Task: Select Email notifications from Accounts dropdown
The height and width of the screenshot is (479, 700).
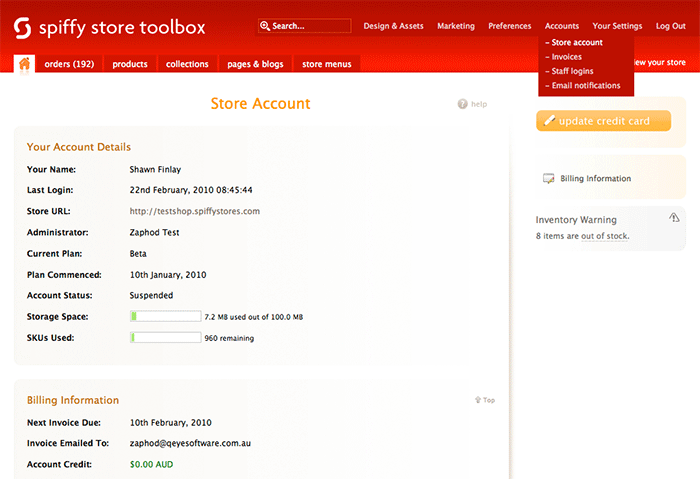Action: (586, 85)
